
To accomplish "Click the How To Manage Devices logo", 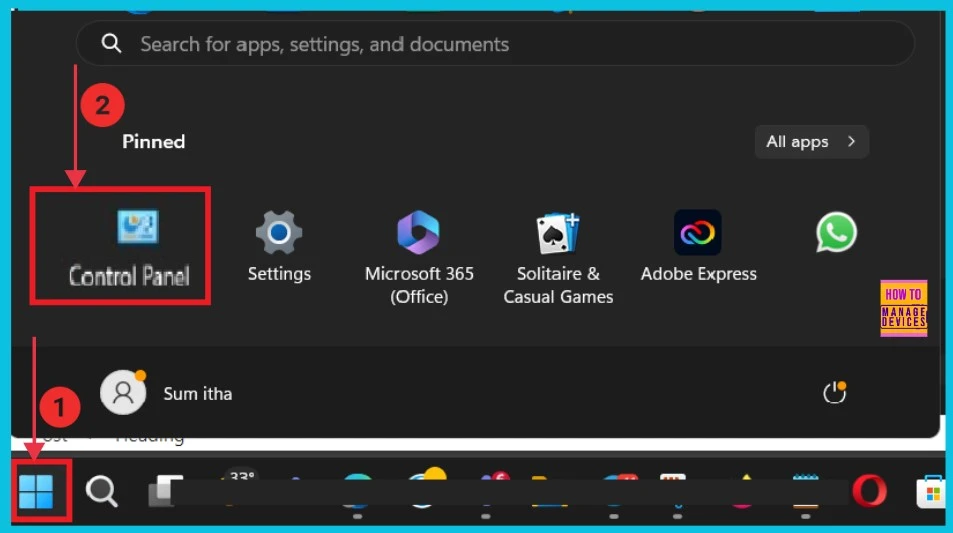I will (x=903, y=308).
